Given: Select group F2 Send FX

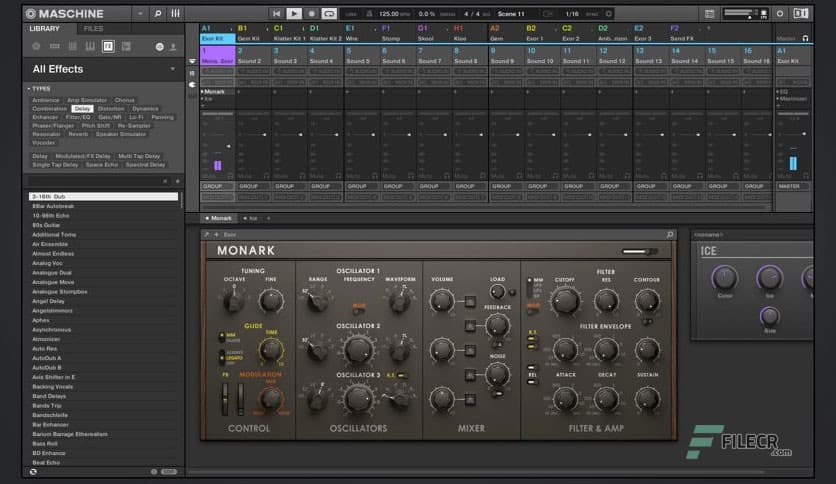Looking at the screenshot, I should coord(686,33).
